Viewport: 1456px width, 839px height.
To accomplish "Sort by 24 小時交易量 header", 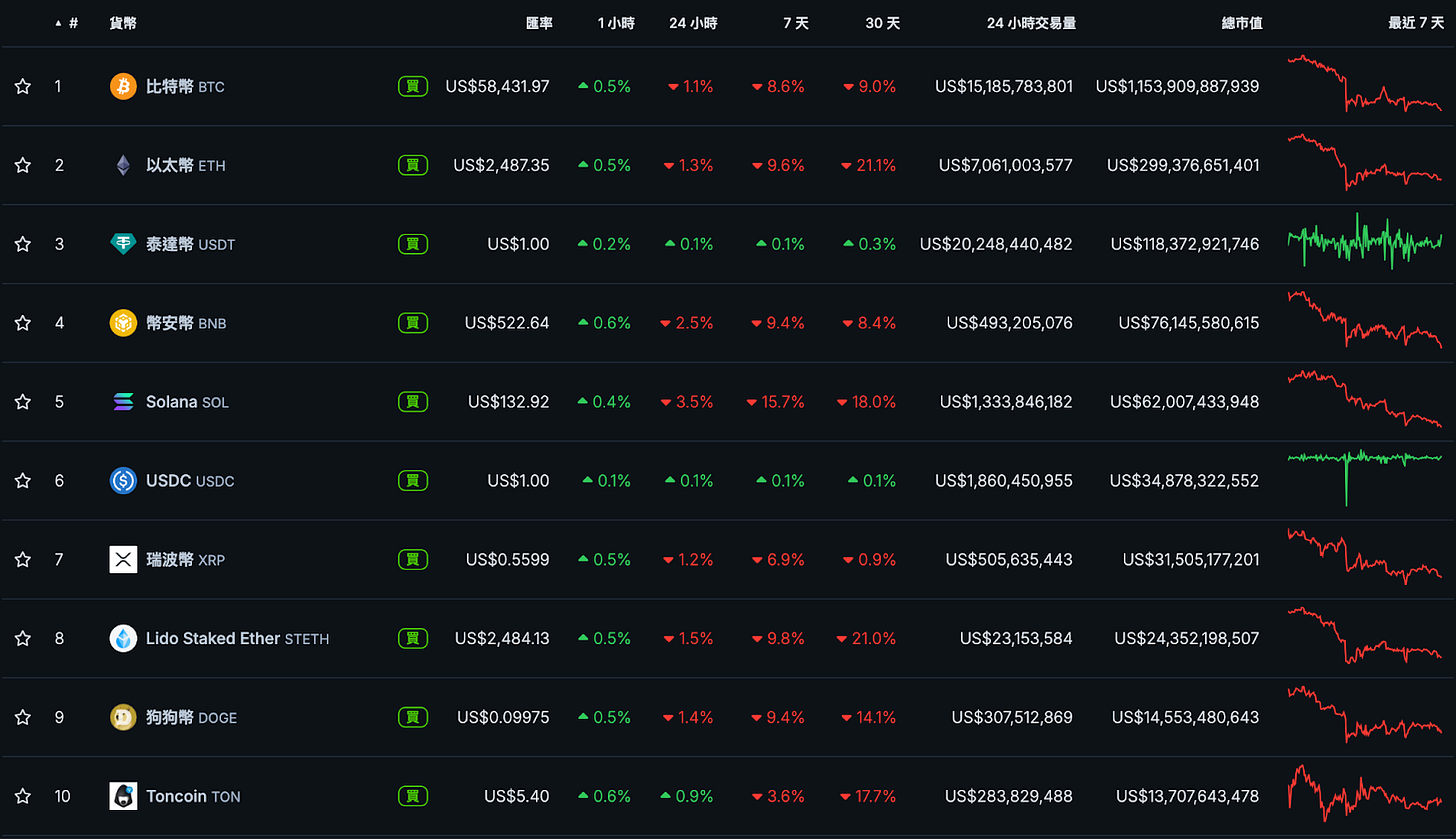I will (1031, 23).
